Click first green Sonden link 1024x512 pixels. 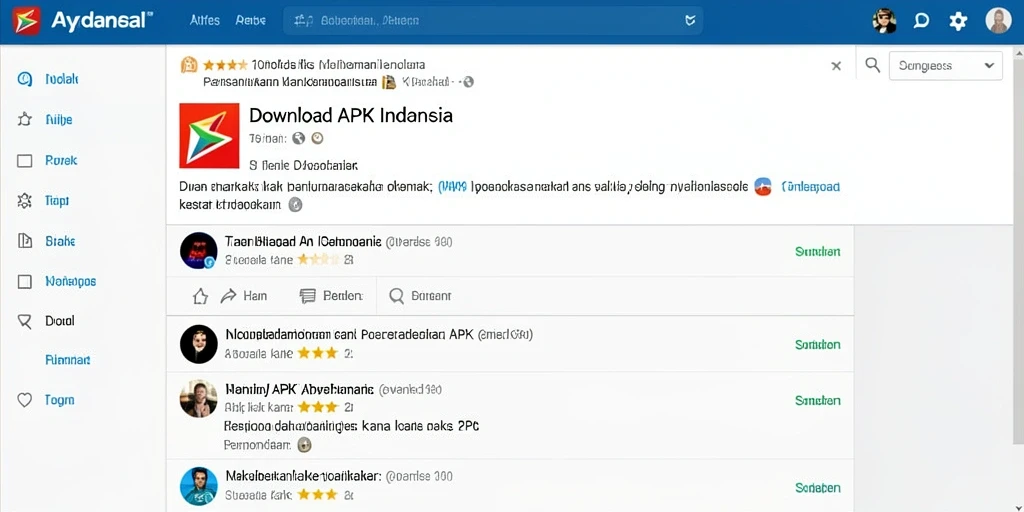[x=818, y=251]
